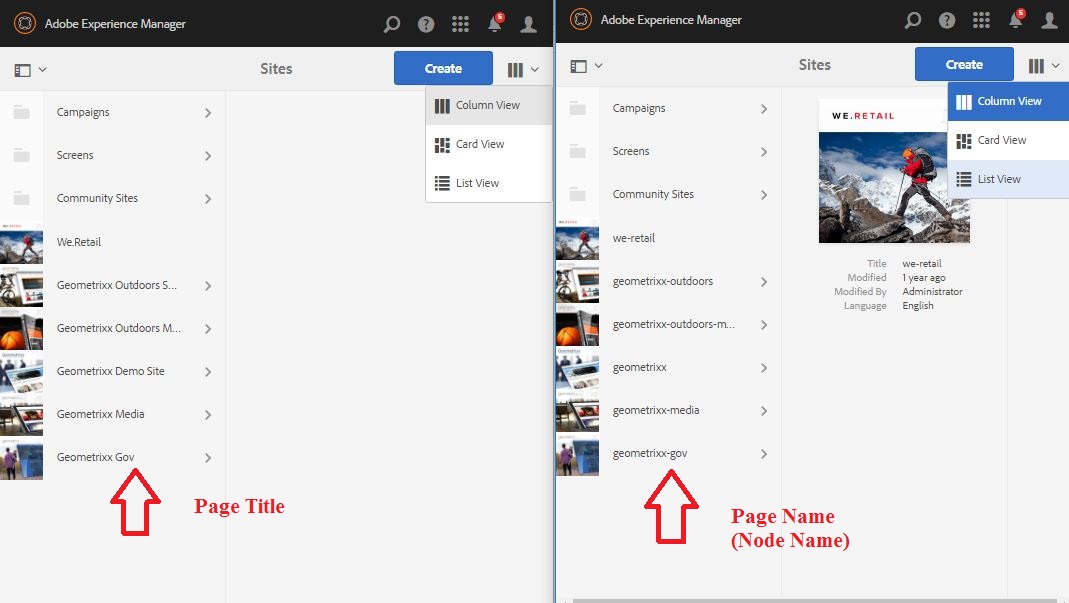Click Create button in left window

tap(443, 68)
